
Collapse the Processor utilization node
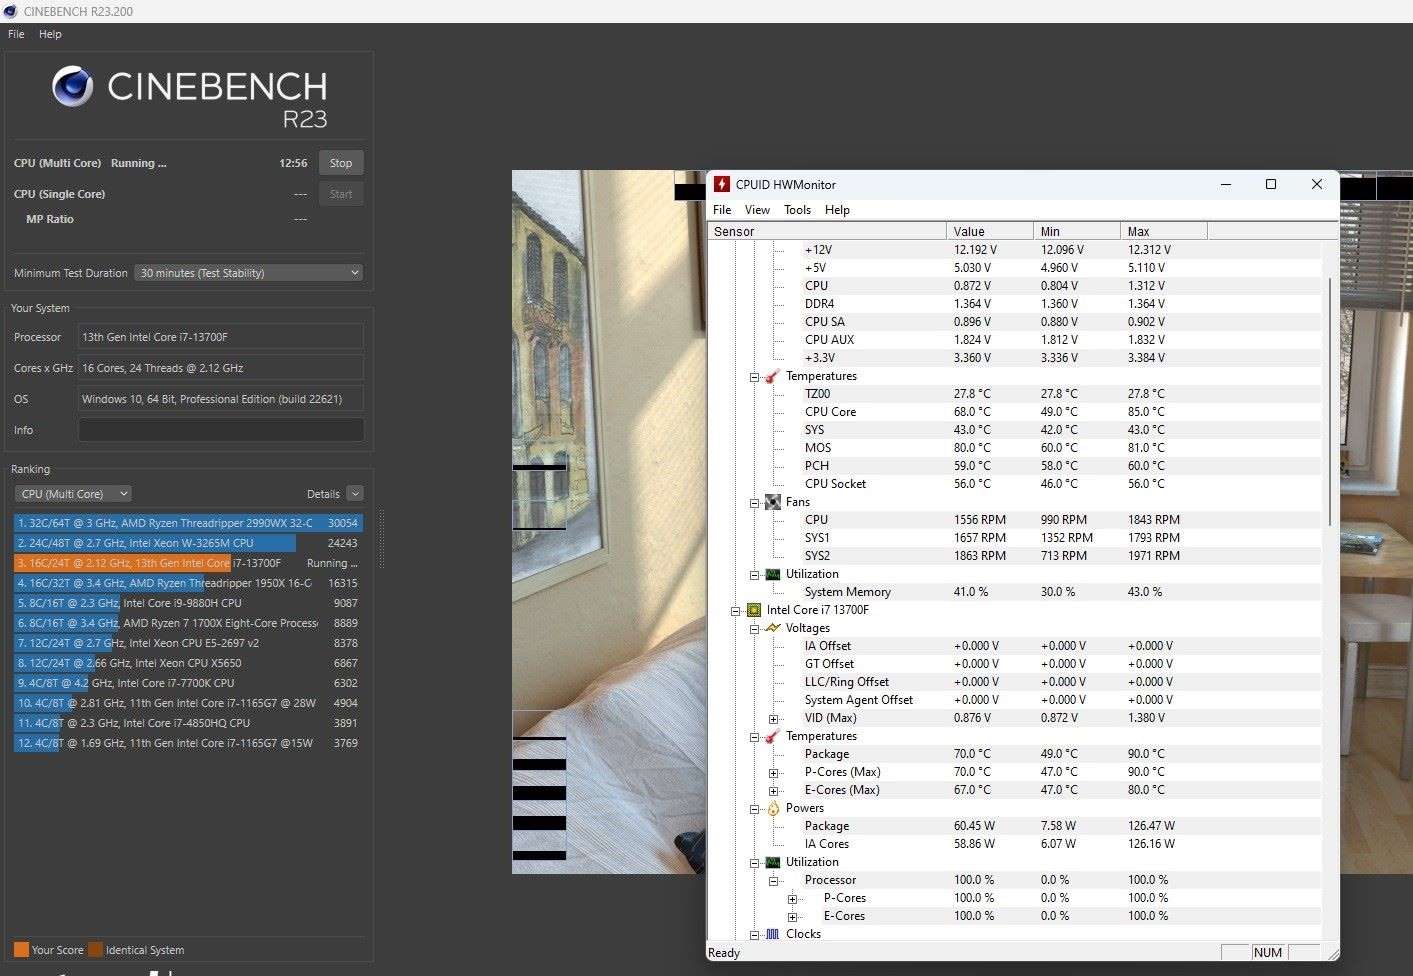[773, 881]
